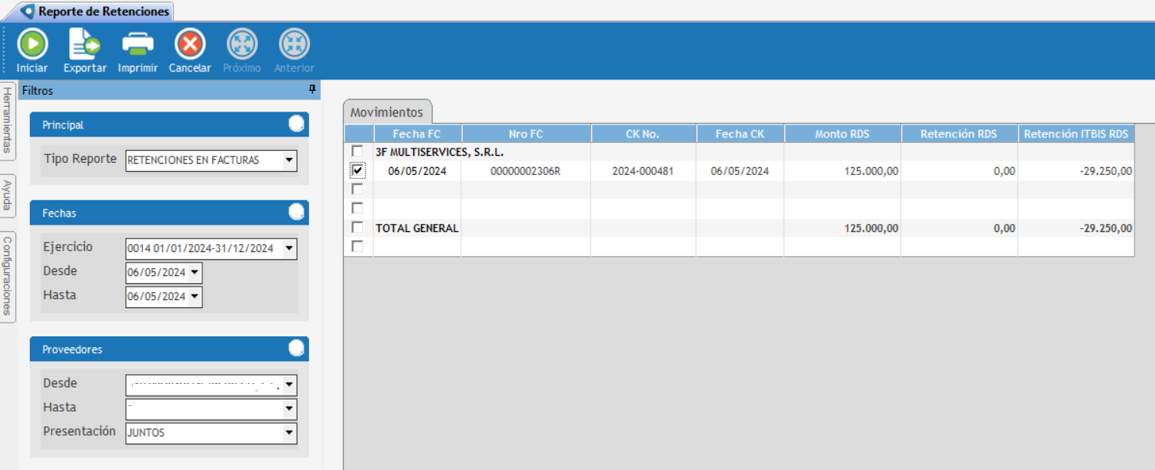Sort by Monto RDS column header
This screenshot has height=470, width=1155.
pos(843,133)
